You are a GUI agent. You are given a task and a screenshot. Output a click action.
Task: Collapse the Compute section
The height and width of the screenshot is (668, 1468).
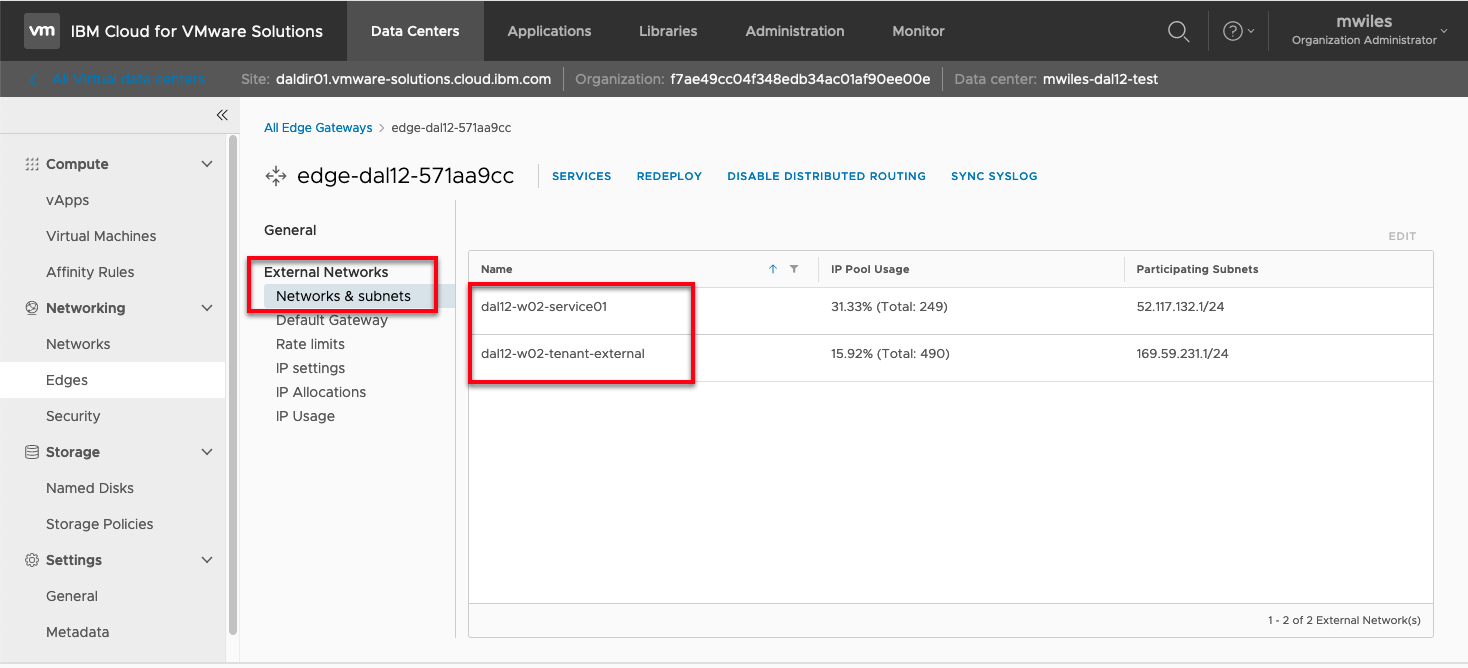207,164
